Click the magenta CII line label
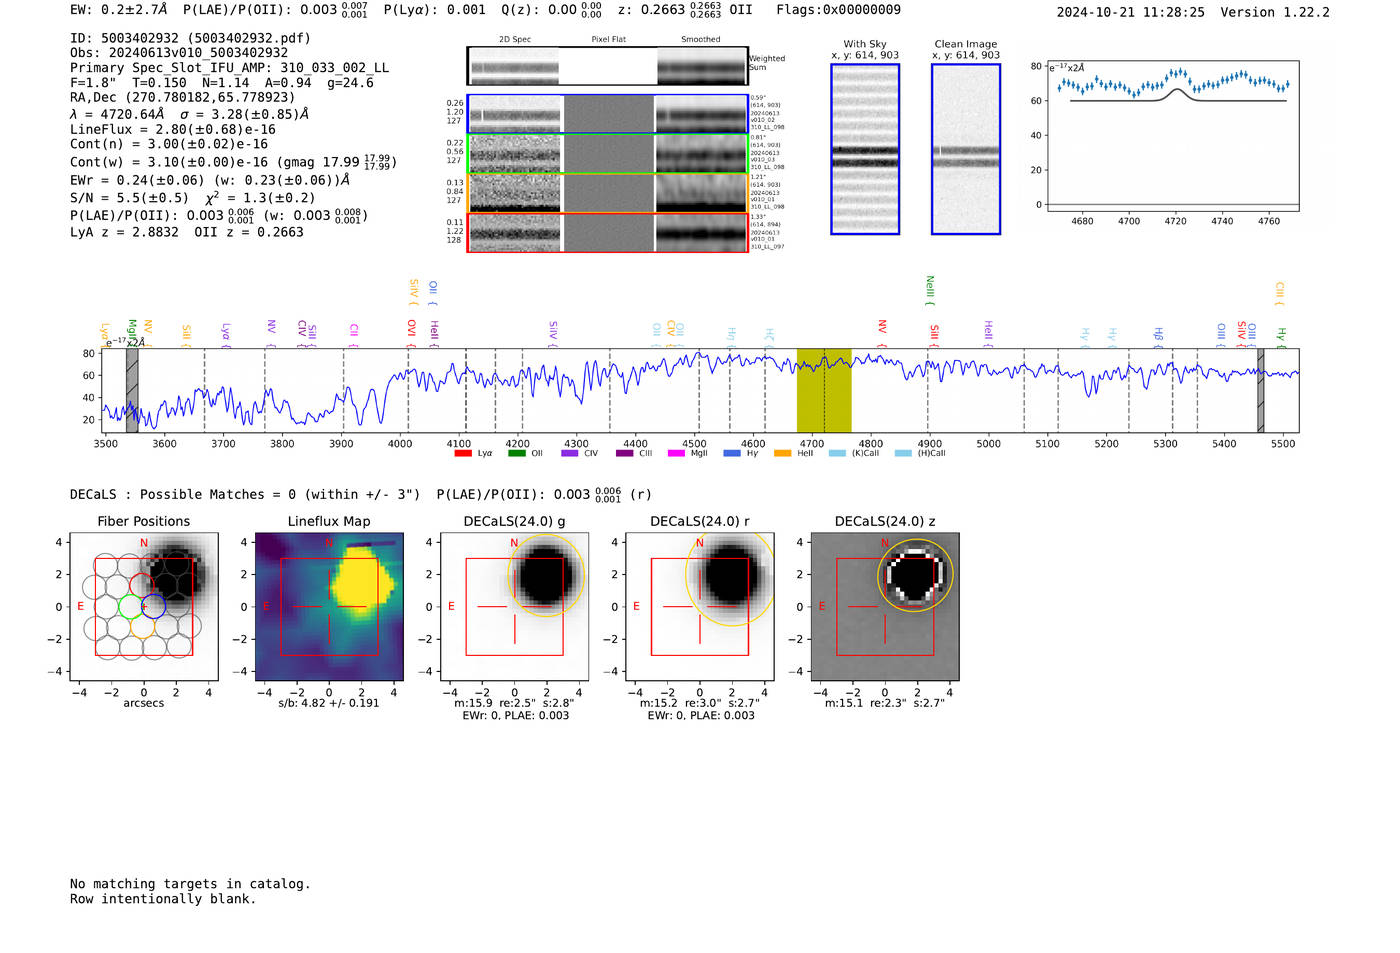The height and width of the screenshot is (953, 1400). click(354, 335)
